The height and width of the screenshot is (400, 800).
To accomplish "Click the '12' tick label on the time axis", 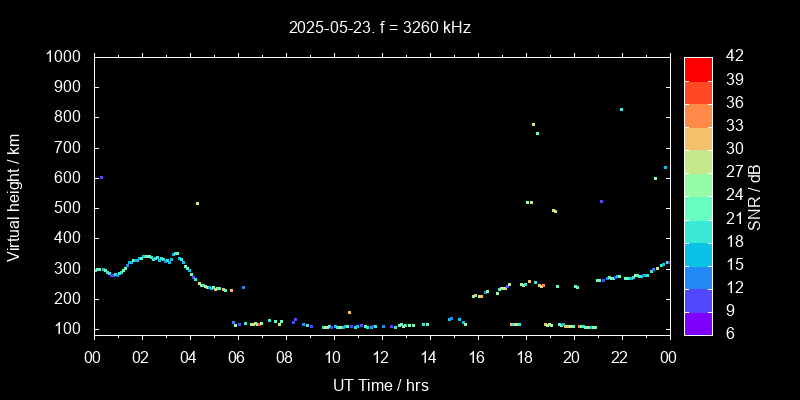I will 380,357.
